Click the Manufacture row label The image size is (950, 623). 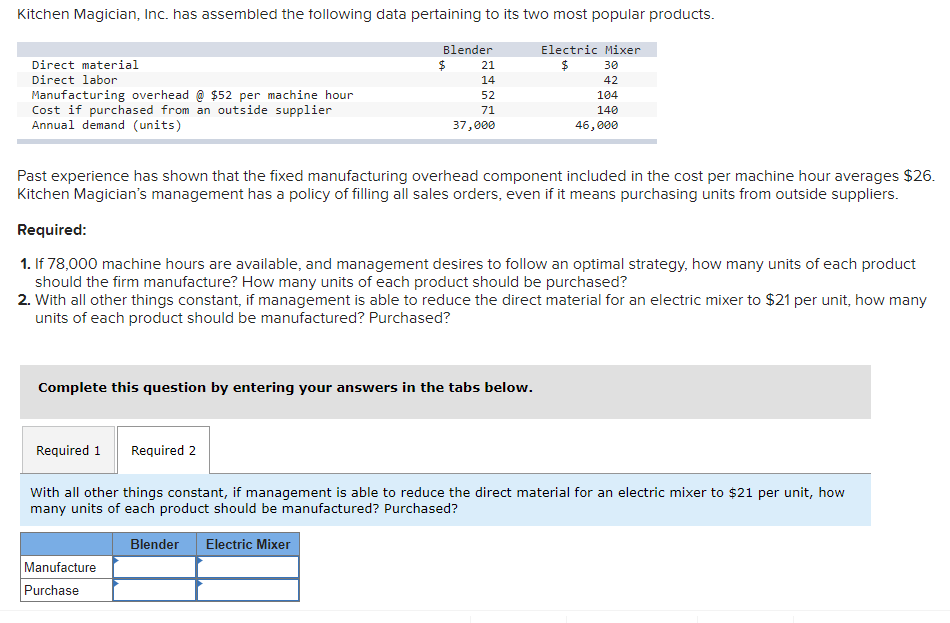[60, 567]
